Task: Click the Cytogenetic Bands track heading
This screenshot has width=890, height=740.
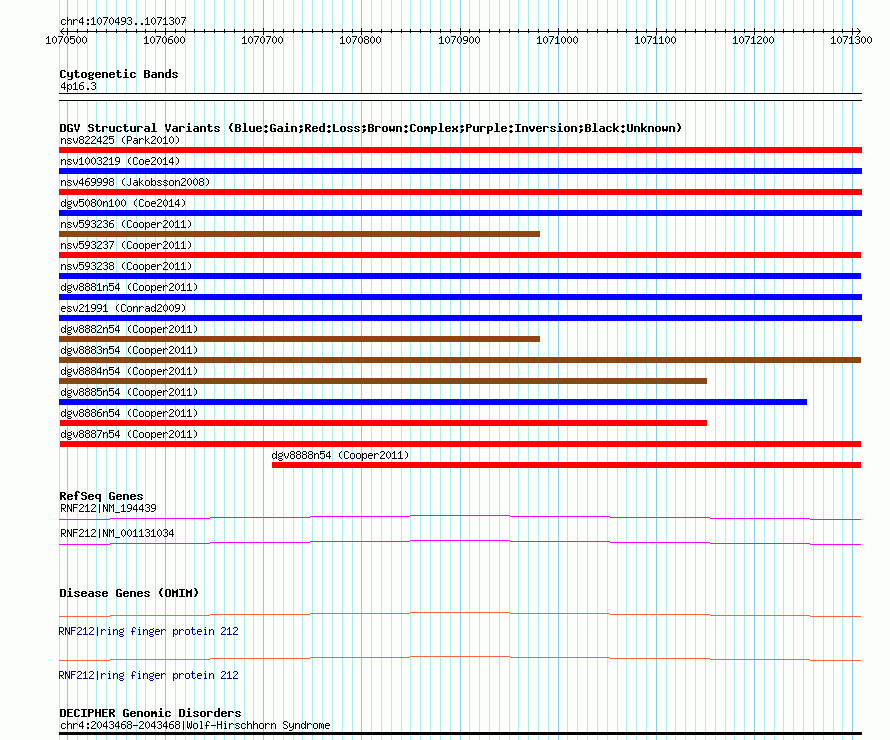Action: click(x=119, y=74)
